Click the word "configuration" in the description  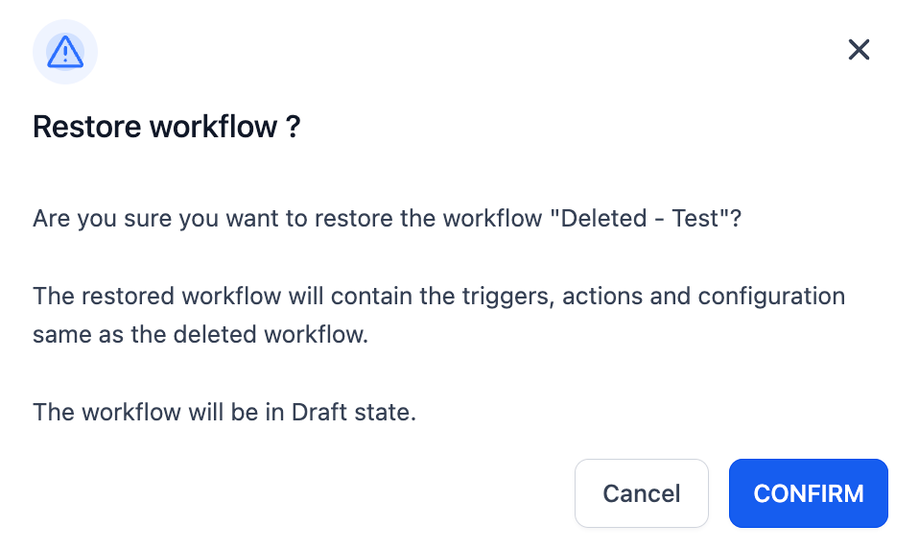point(771,296)
